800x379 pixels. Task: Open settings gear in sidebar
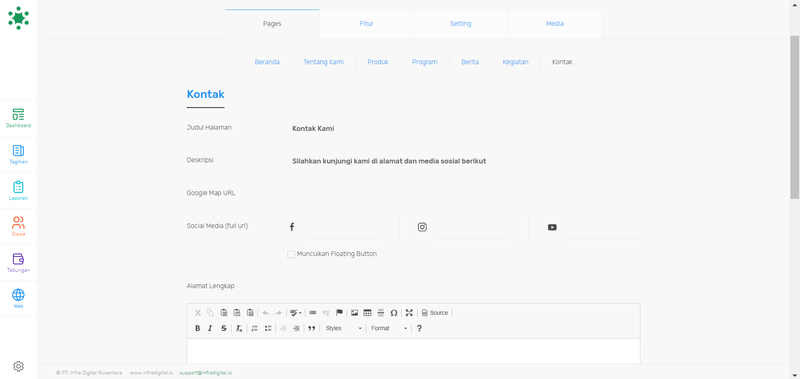(18, 366)
